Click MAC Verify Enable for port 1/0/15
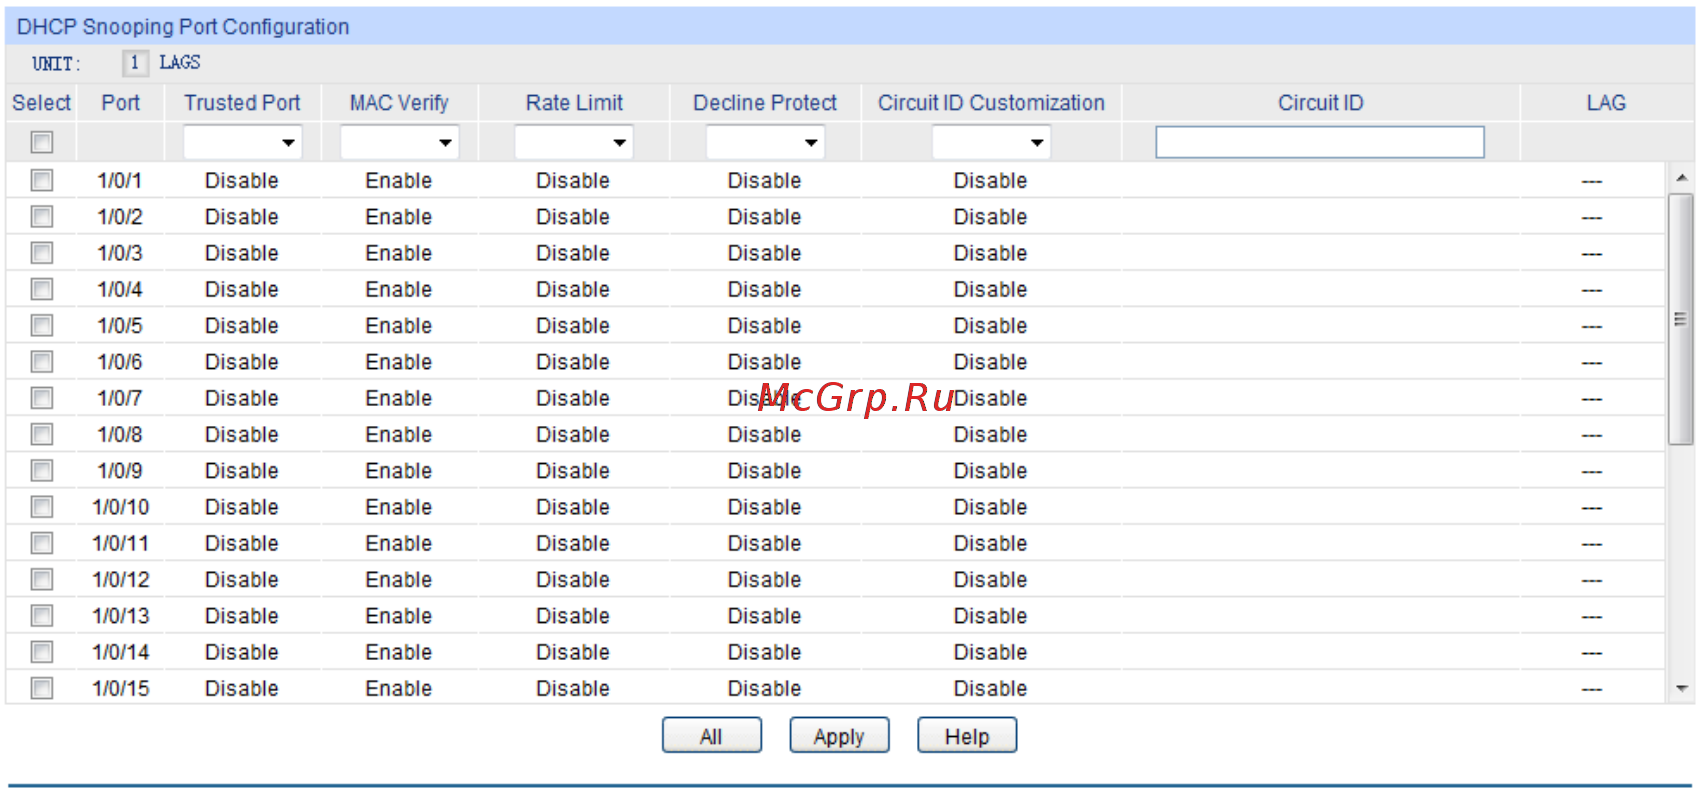The width and height of the screenshot is (1701, 793). coord(399,688)
